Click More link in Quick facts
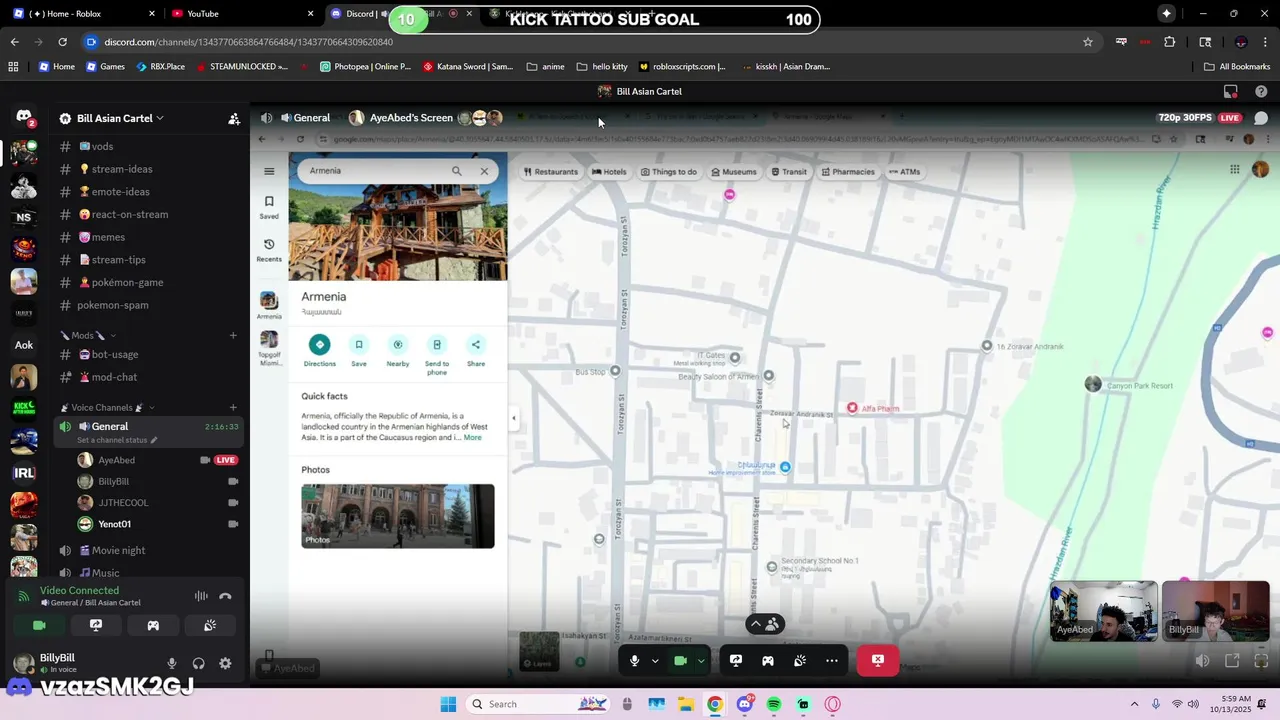The width and height of the screenshot is (1280, 720). click(472, 438)
